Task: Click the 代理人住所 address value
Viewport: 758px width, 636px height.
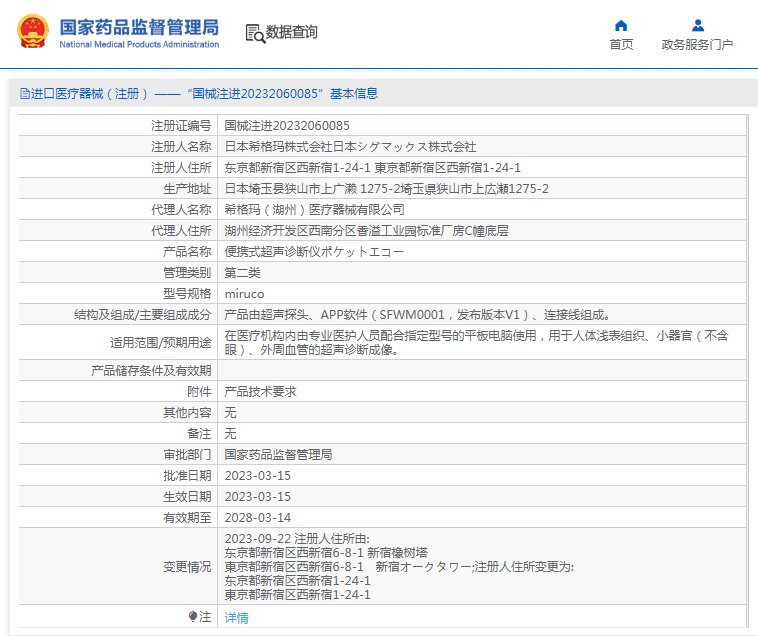Action: [366, 231]
